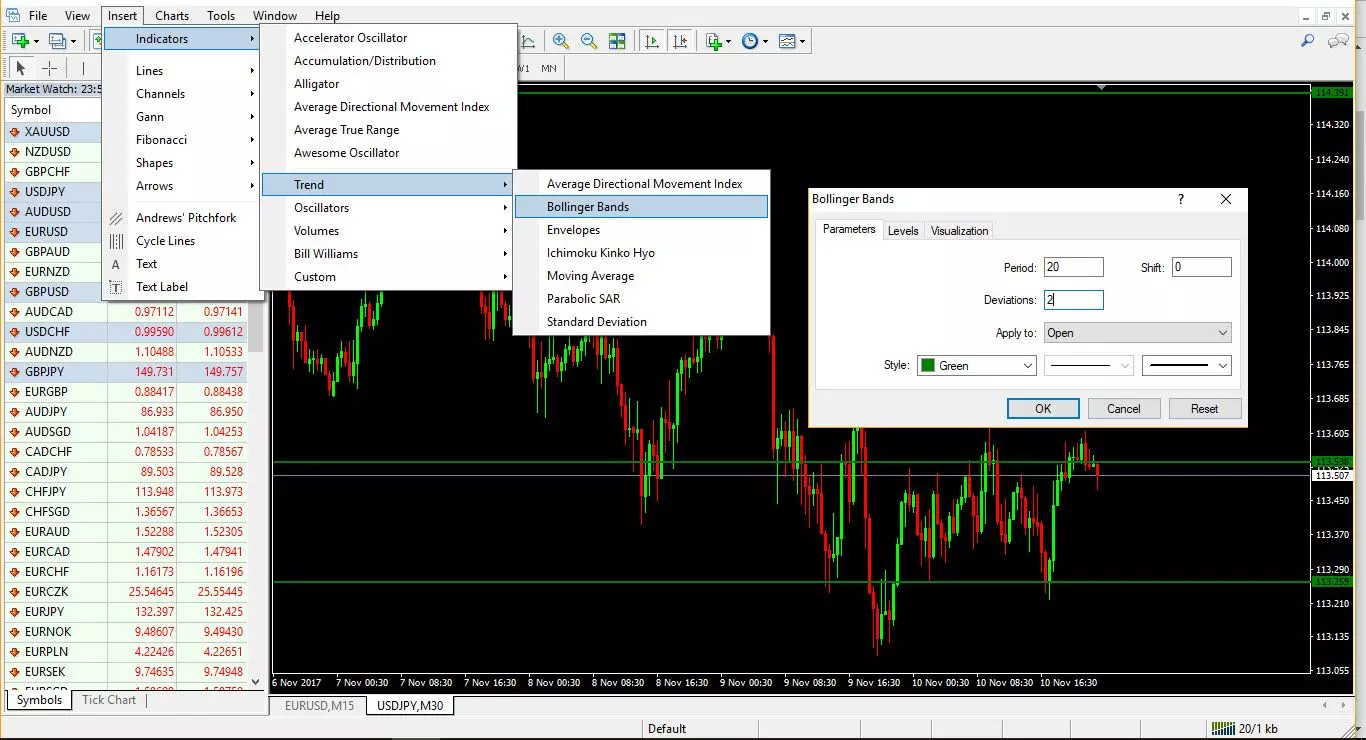Open the Indicators list dropdown arrow

(729, 42)
